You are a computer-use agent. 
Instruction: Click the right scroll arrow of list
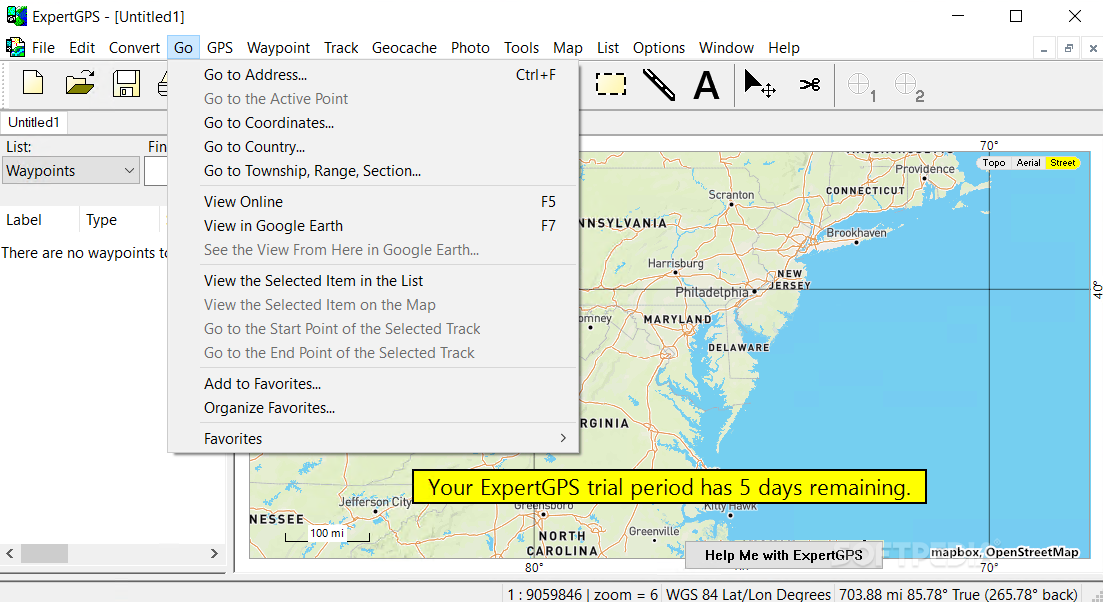tap(215, 553)
